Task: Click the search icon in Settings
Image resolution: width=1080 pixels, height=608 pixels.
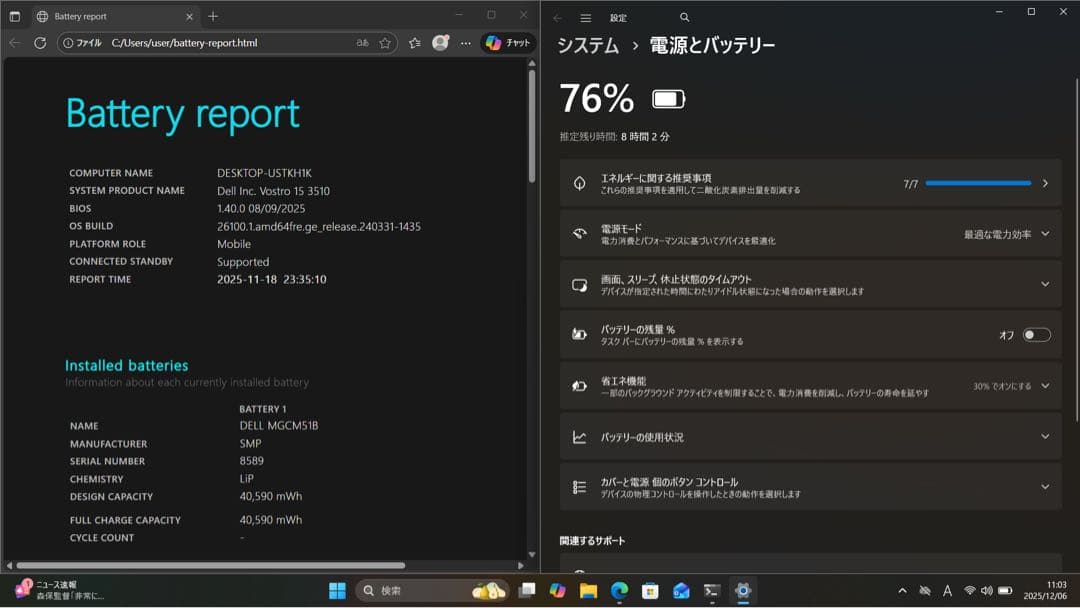Action: tap(684, 18)
